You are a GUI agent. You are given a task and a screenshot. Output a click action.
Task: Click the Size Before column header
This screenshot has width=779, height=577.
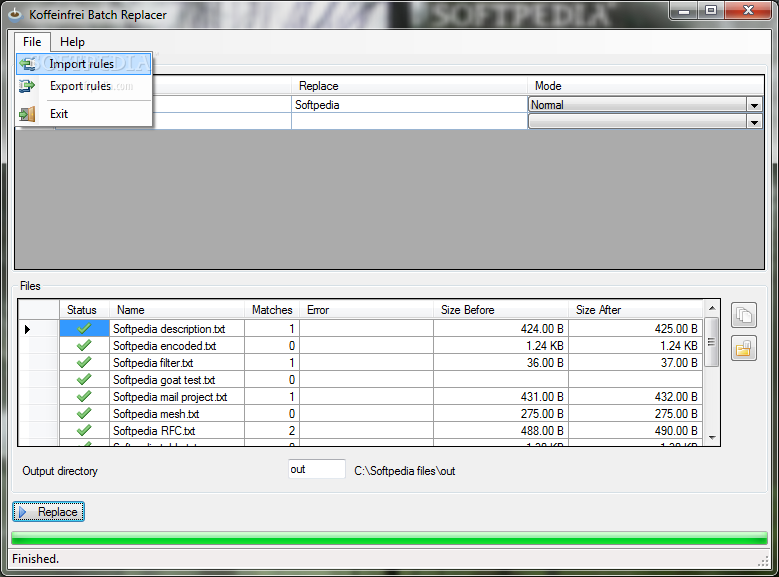point(501,310)
